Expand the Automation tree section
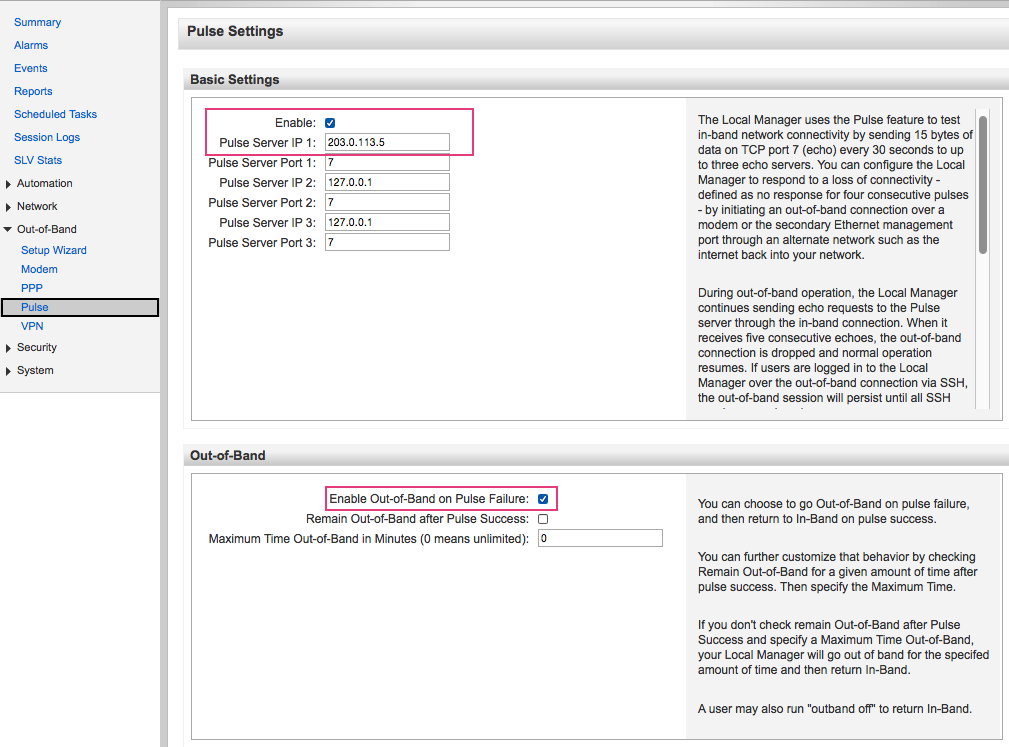1009x747 pixels. pos(9,184)
